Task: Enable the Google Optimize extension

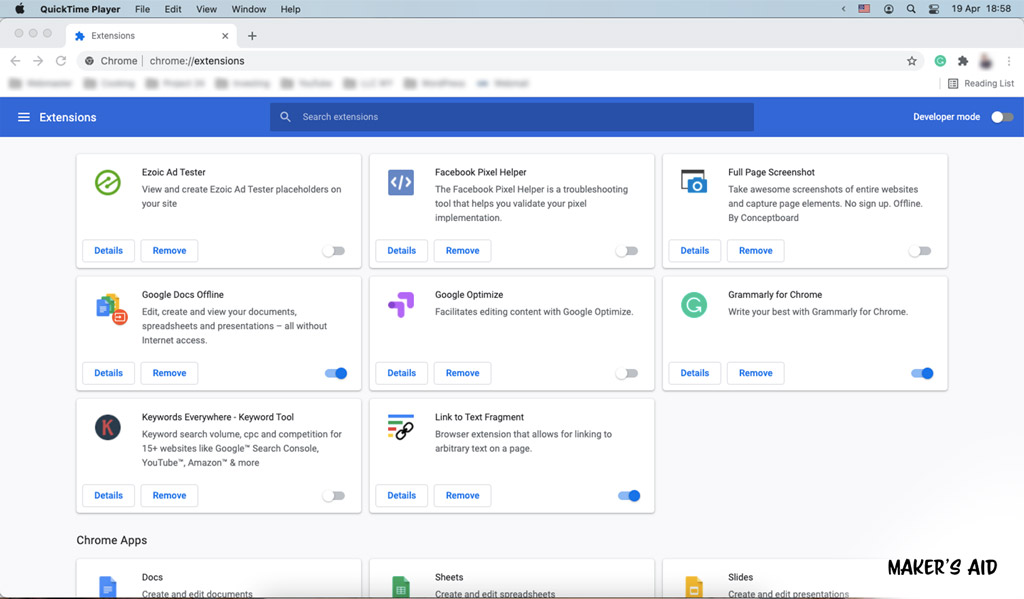Action: click(x=627, y=373)
